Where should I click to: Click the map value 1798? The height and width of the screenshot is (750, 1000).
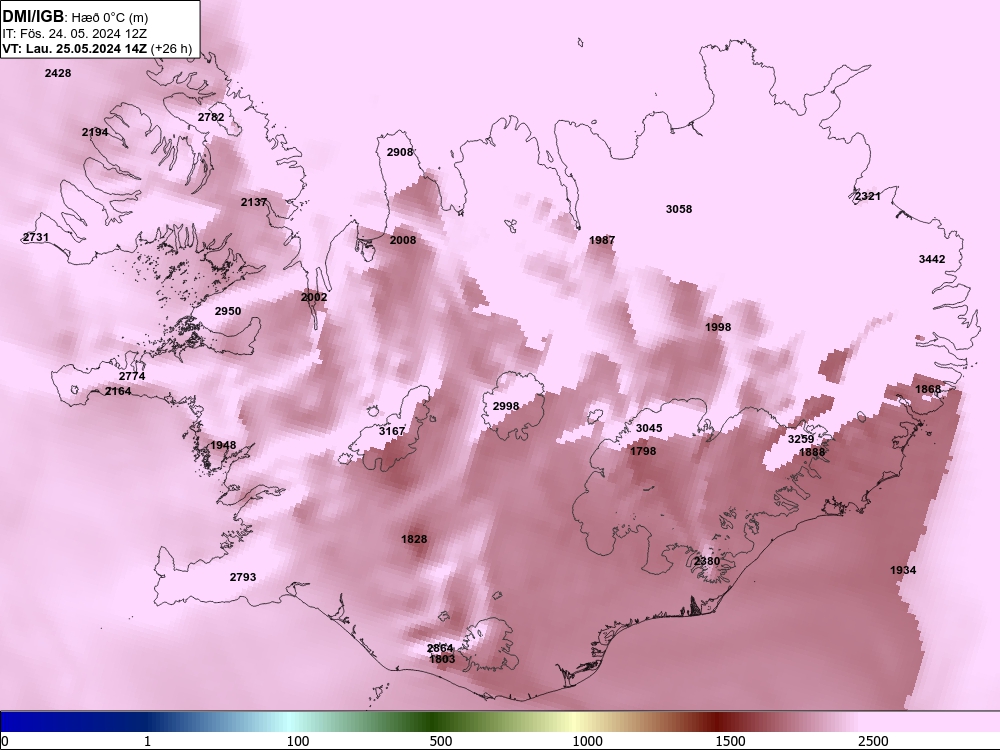(x=643, y=452)
